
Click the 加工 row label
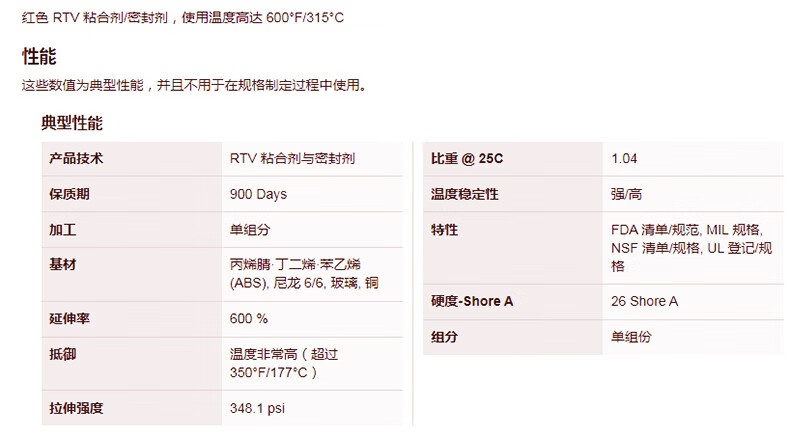pos(62,230)
